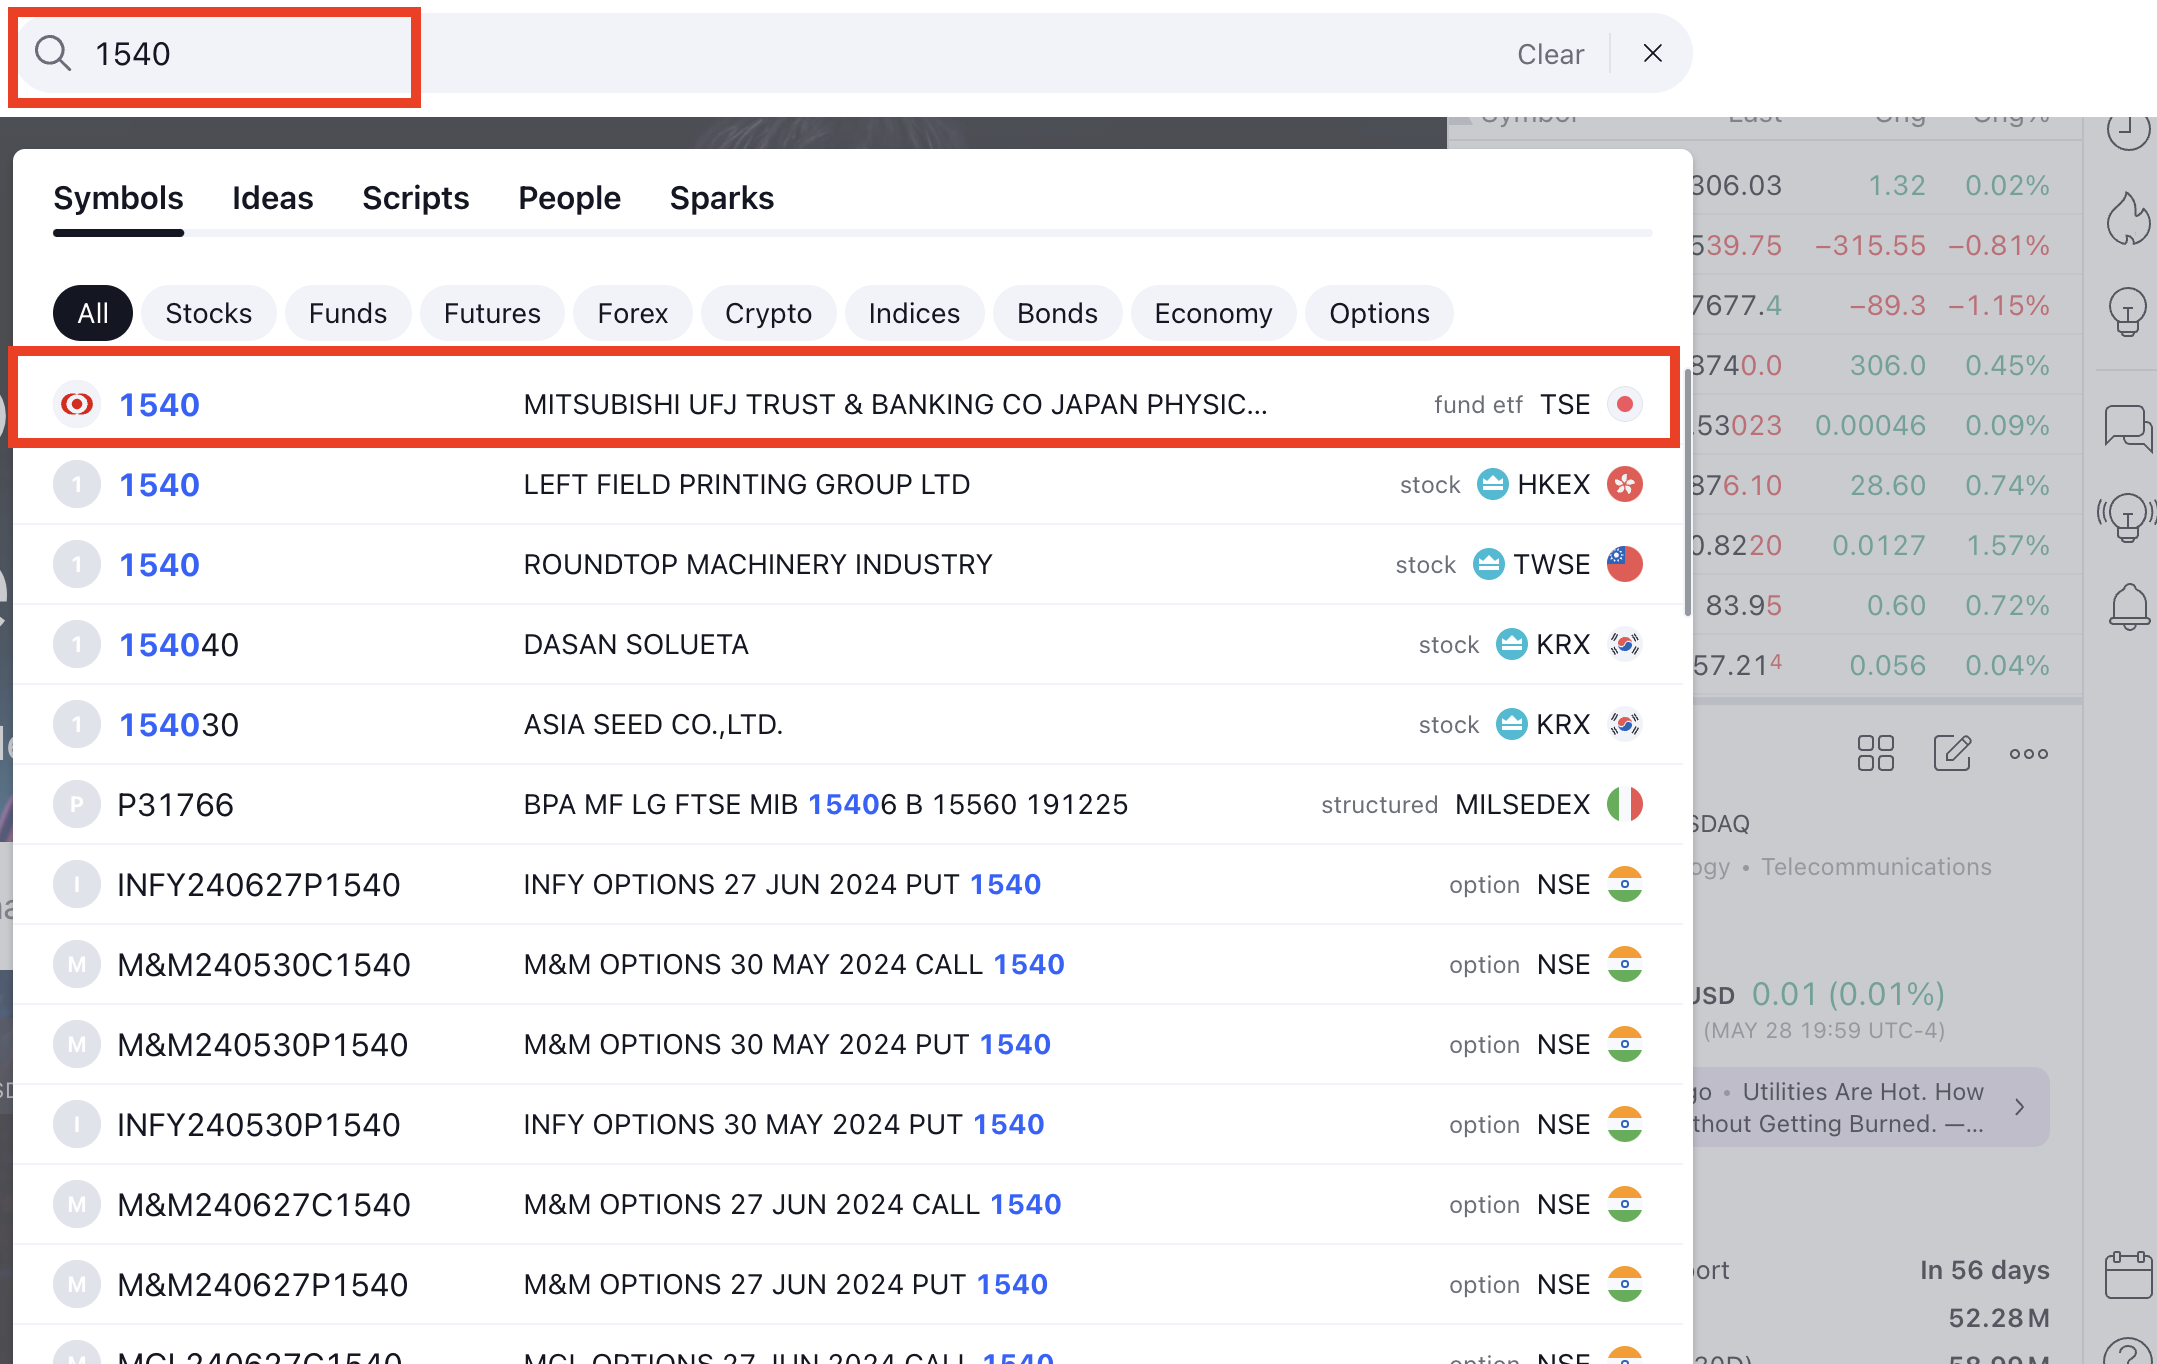The width and height of the screenshot is (2157, 1364).
Task: Open the grid layout view icon
Action: pyautogui.click(x=1875, y=753)
